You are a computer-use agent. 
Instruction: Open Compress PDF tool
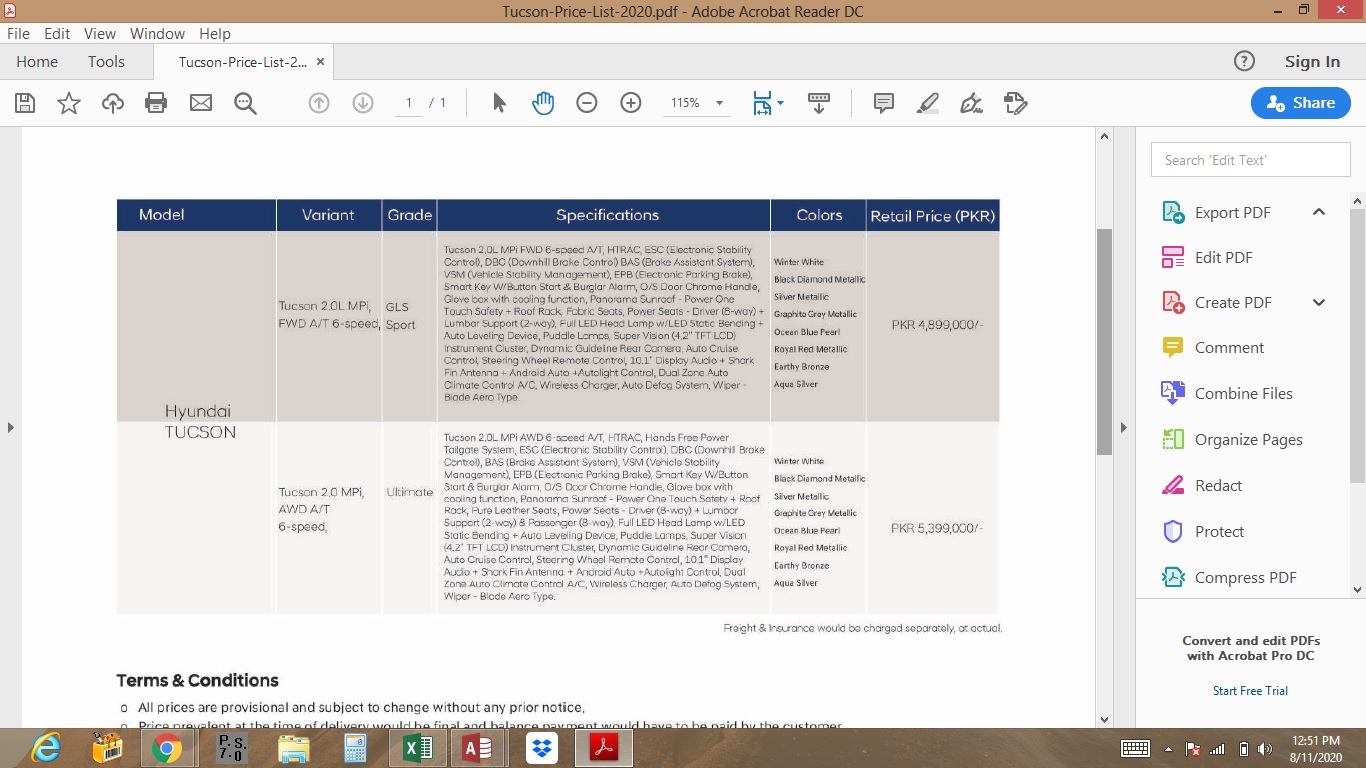click(x=1245, y=578)
